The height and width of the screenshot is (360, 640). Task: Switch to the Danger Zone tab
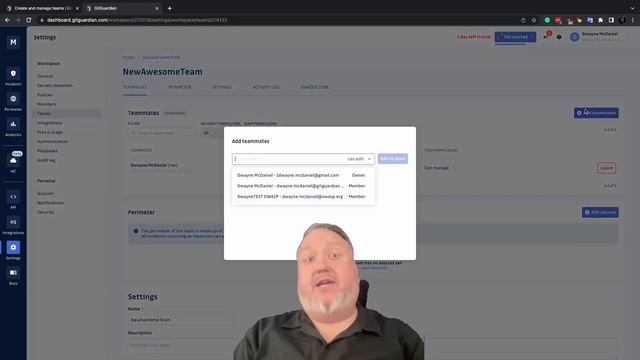314,87
